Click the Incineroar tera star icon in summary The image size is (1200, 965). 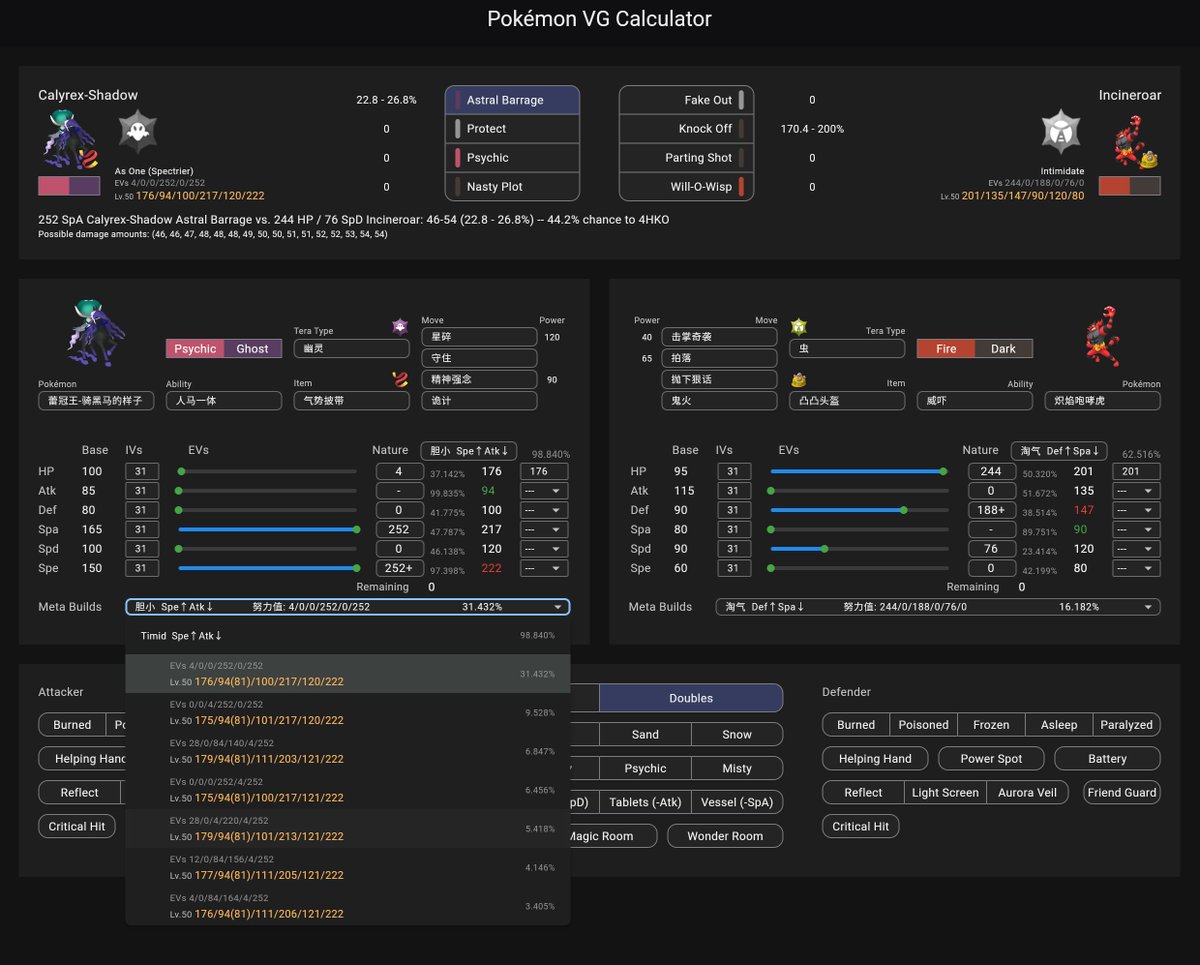click(1061, 131)
